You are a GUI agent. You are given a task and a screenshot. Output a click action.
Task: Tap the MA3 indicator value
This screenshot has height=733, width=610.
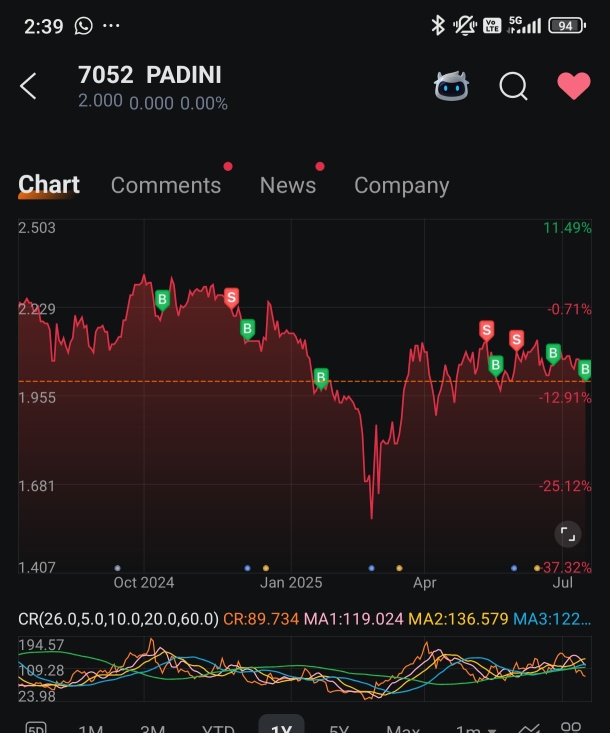[552, 619]
